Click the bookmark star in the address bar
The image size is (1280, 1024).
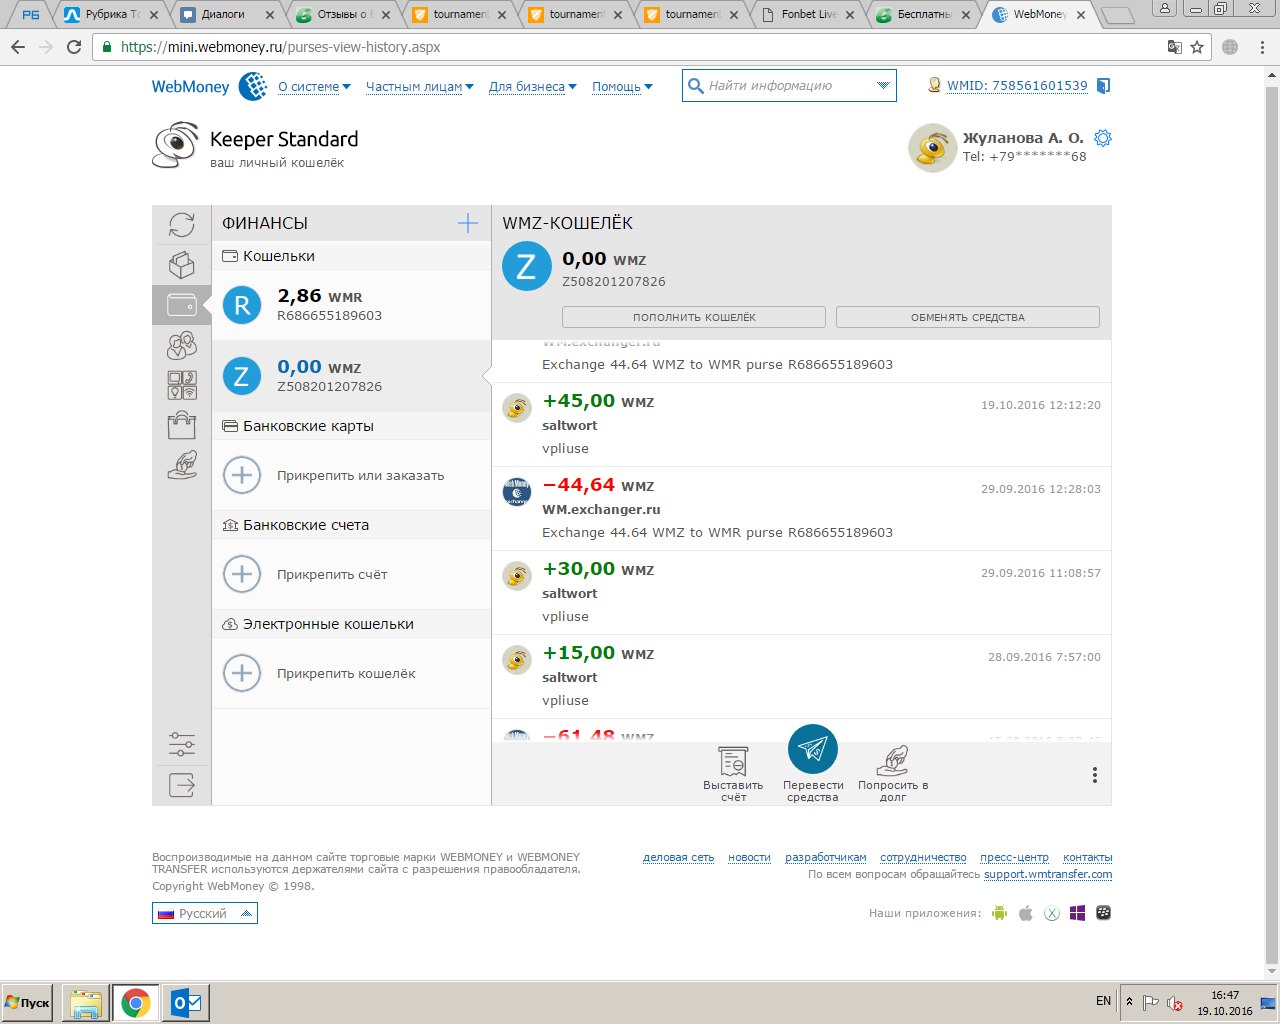tap(1197, 47)
